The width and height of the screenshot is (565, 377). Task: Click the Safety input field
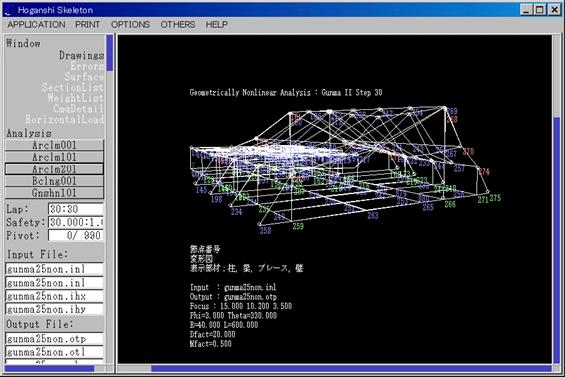click(76, 222)
